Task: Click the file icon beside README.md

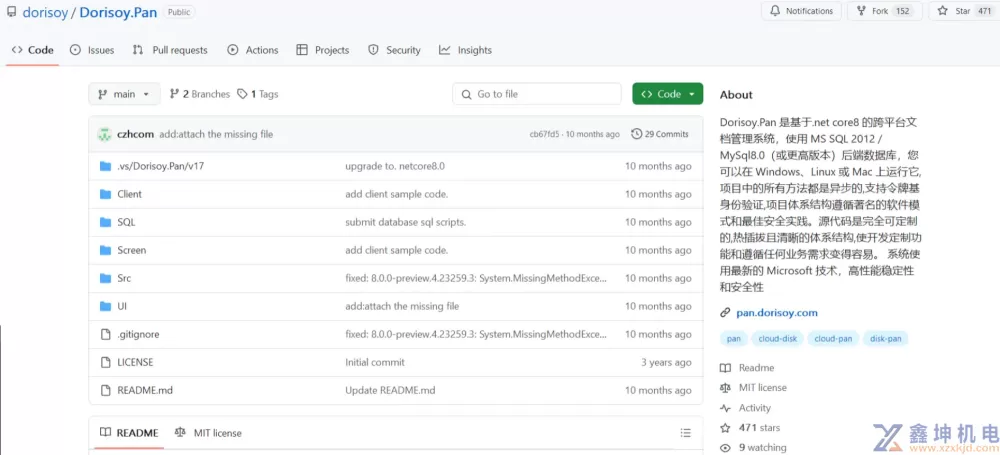Action: (106, 391)
